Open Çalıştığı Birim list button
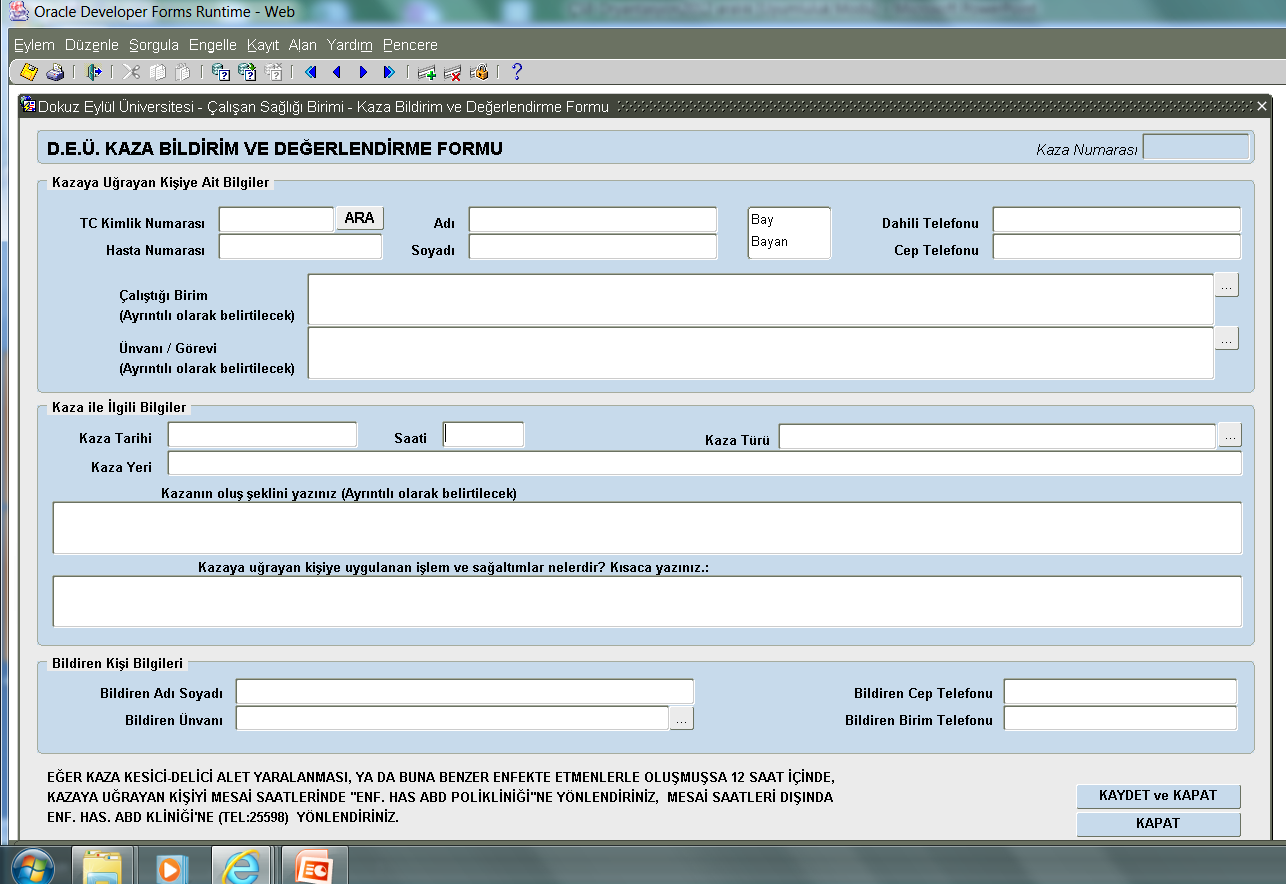 point(1227,285)
